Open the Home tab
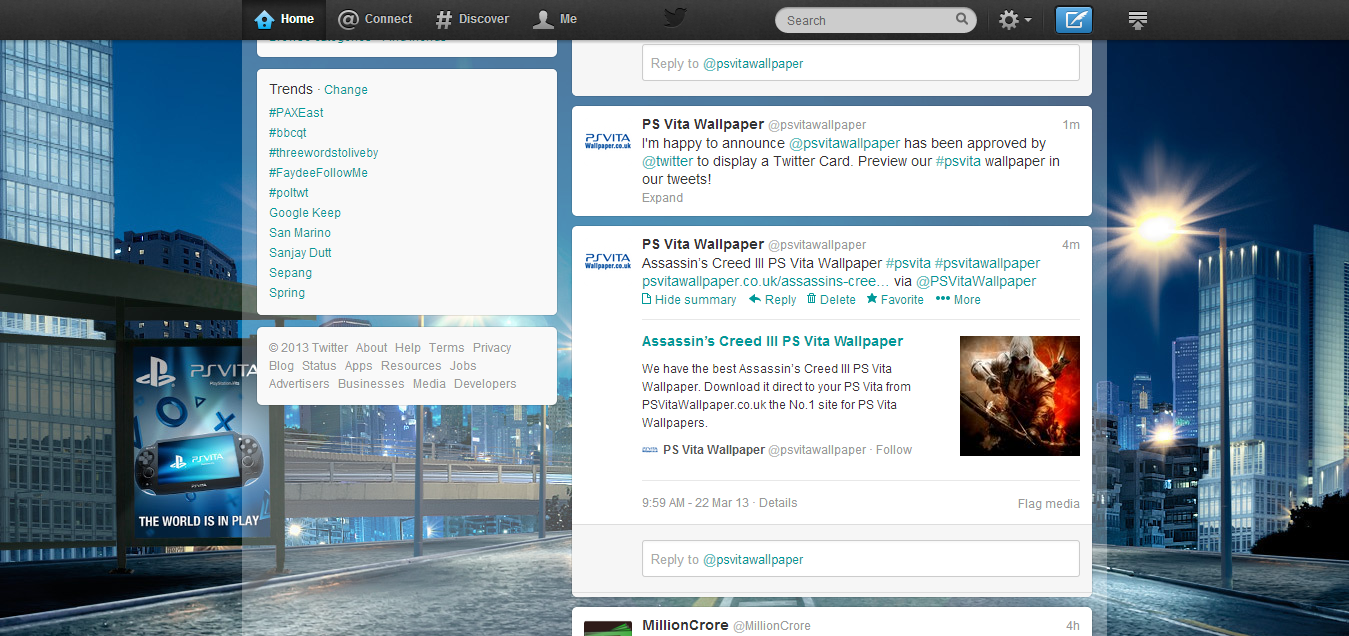1349x636 pixels. 285,19
